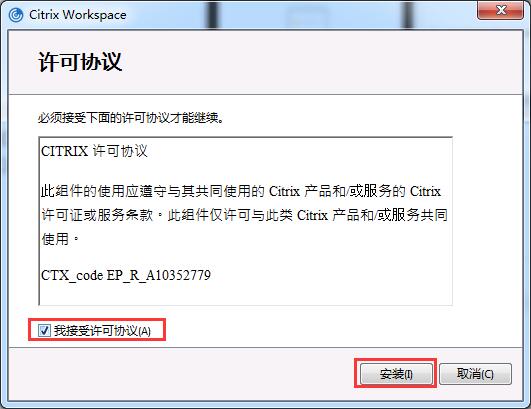Cancel setup using the 取消(C) button
This screenshot has height=409, width=531.
pyautogui.click(x=475, y=374)
